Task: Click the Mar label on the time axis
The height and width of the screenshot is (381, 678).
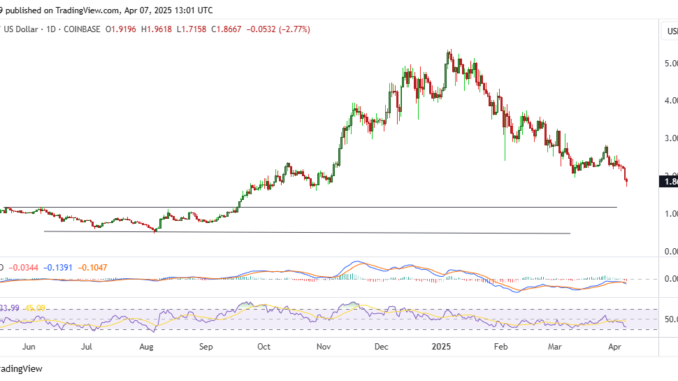Action: 555,347
